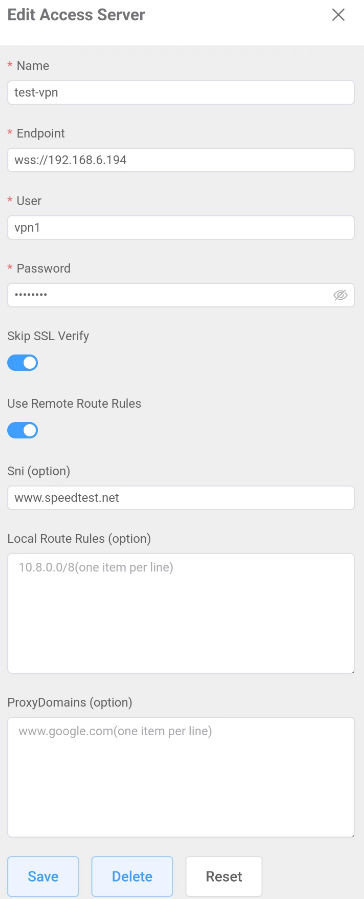Show the password using the eye icon
This screenshot has height=899, width=364.
[x=340, y=295]
